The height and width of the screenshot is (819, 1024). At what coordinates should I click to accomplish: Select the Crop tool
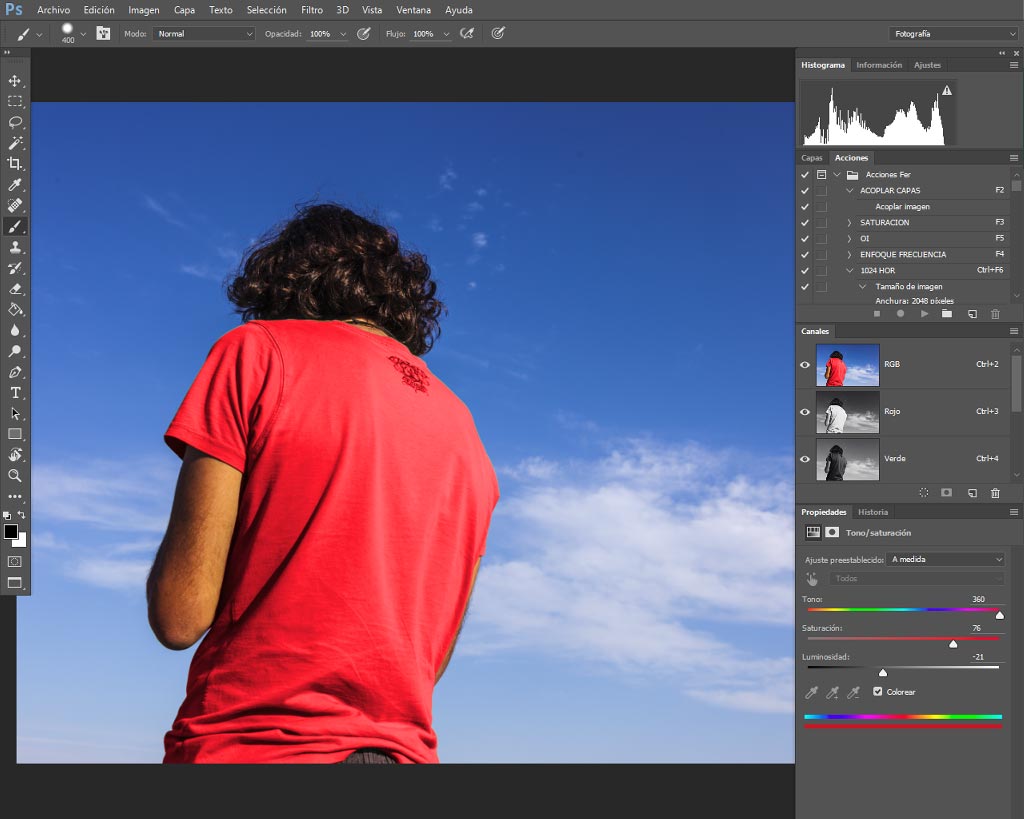click(14, 163)
